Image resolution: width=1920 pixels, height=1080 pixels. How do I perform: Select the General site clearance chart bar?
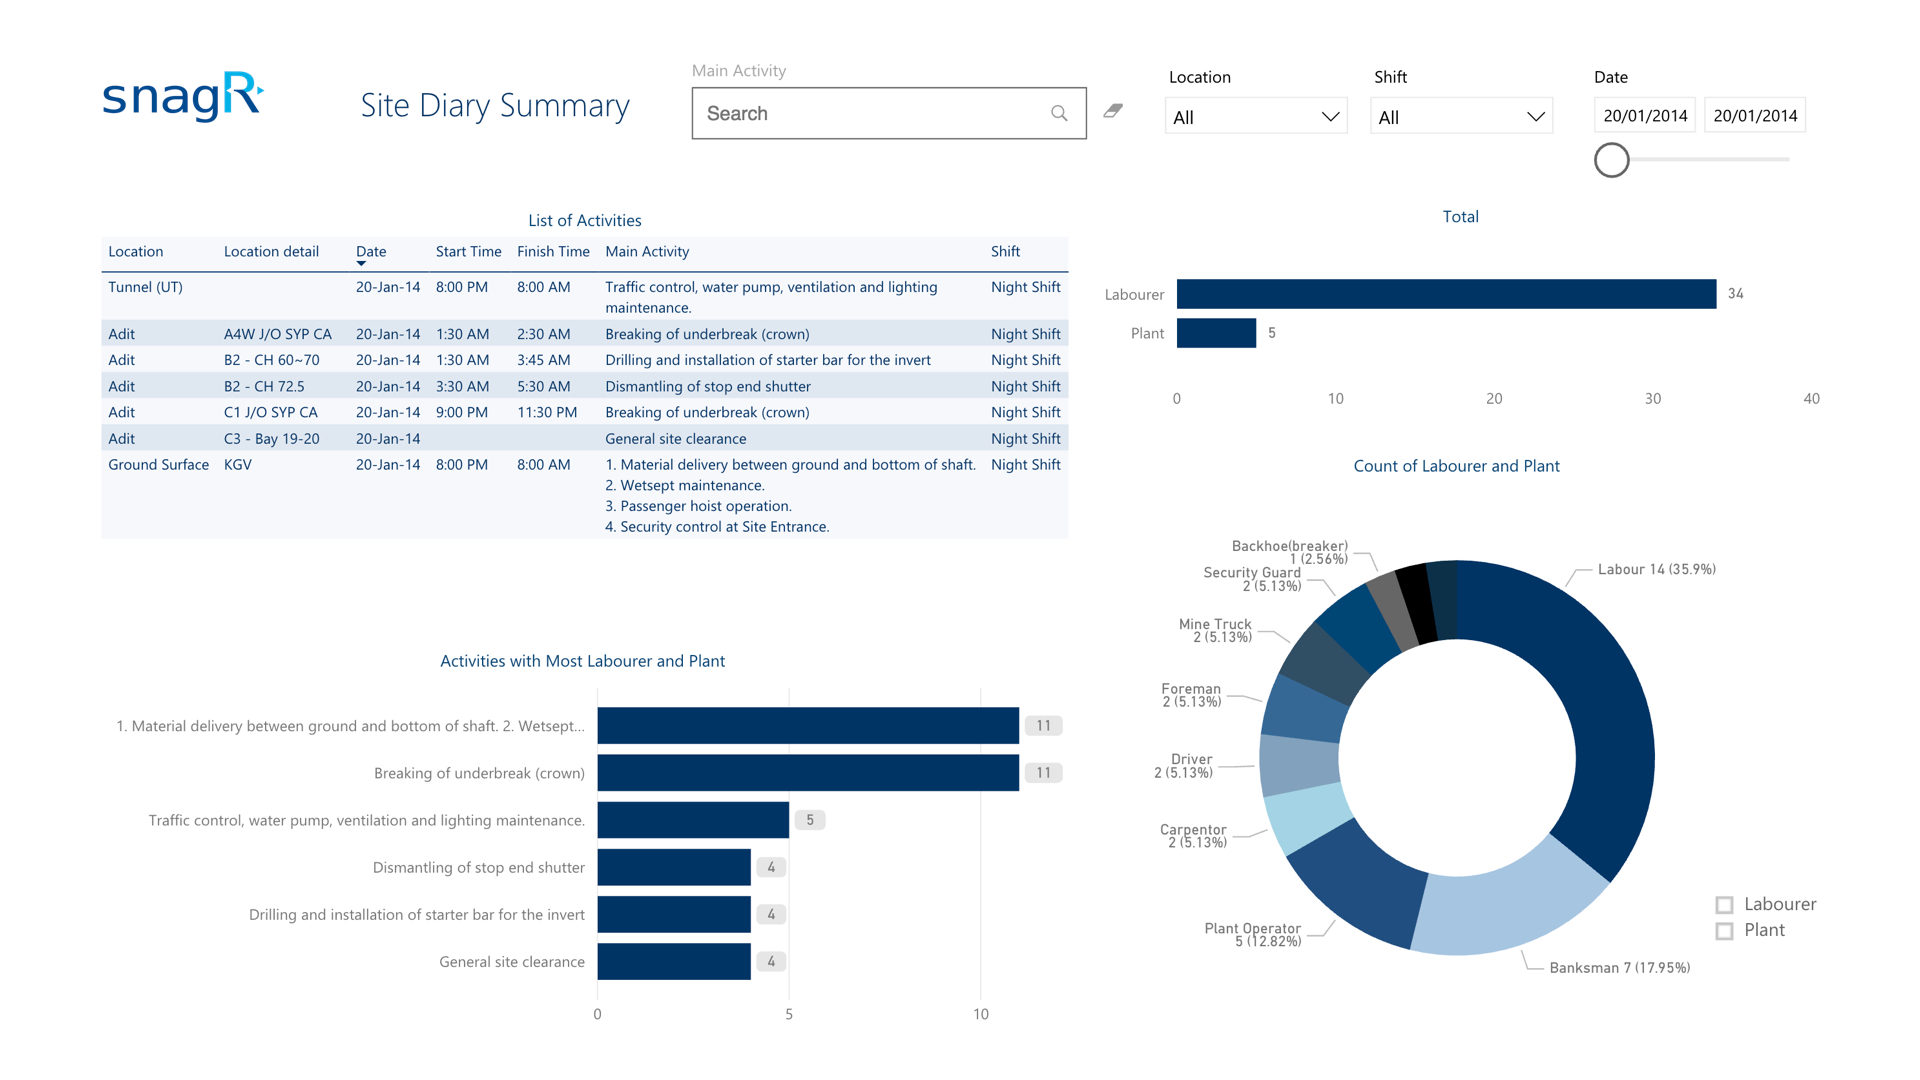(674, 961)
